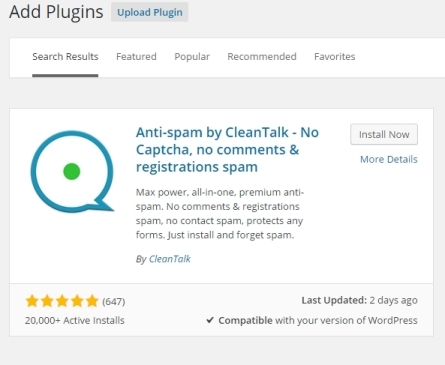Click the (647) ratings count
The image size is (445, 365).
coord(114,302)
